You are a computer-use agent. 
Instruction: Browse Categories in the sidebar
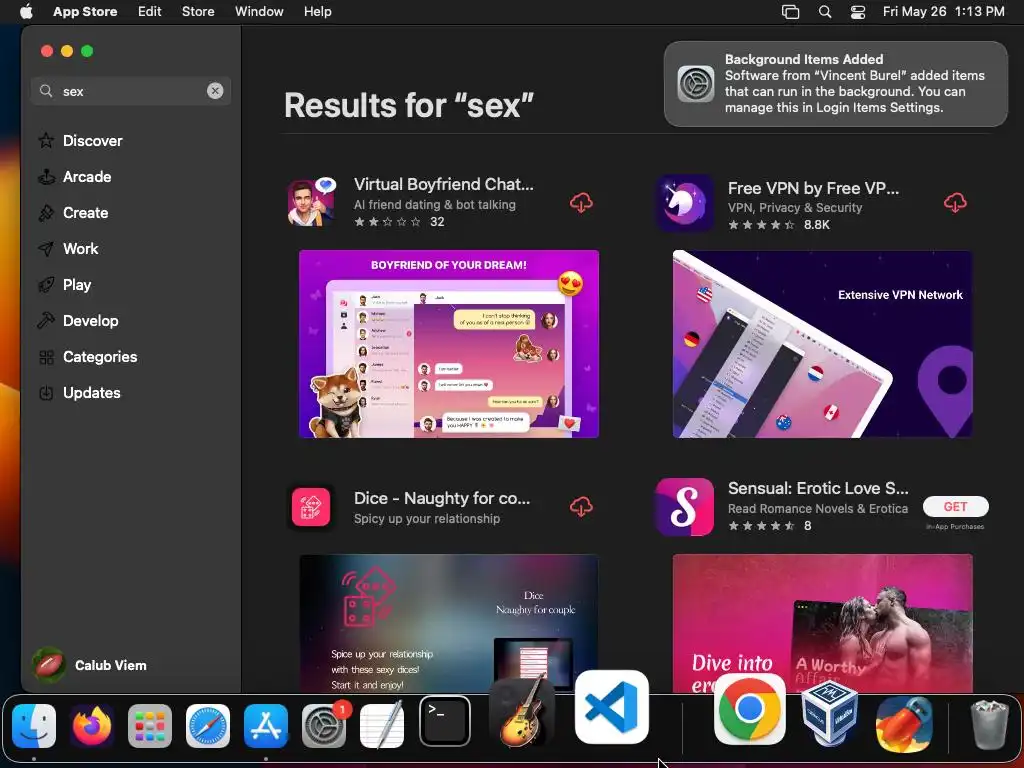100,357
